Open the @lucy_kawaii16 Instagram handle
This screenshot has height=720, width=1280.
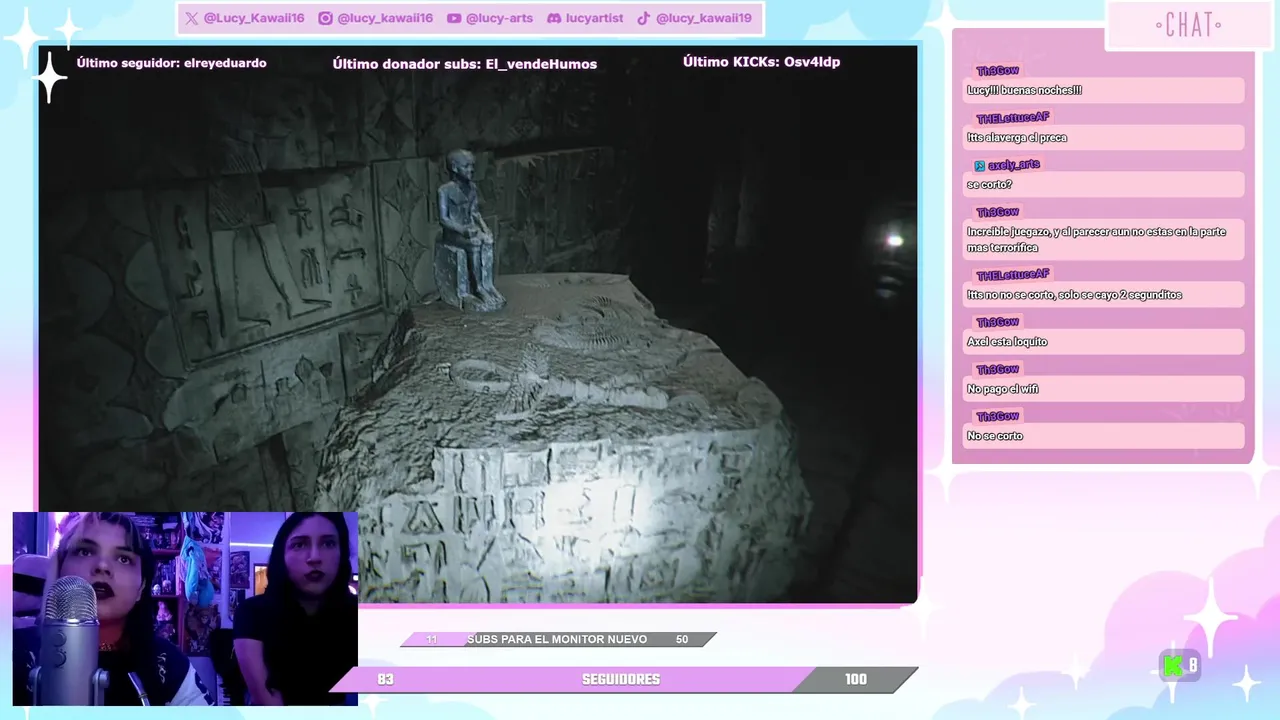click(x=385, y=18)
